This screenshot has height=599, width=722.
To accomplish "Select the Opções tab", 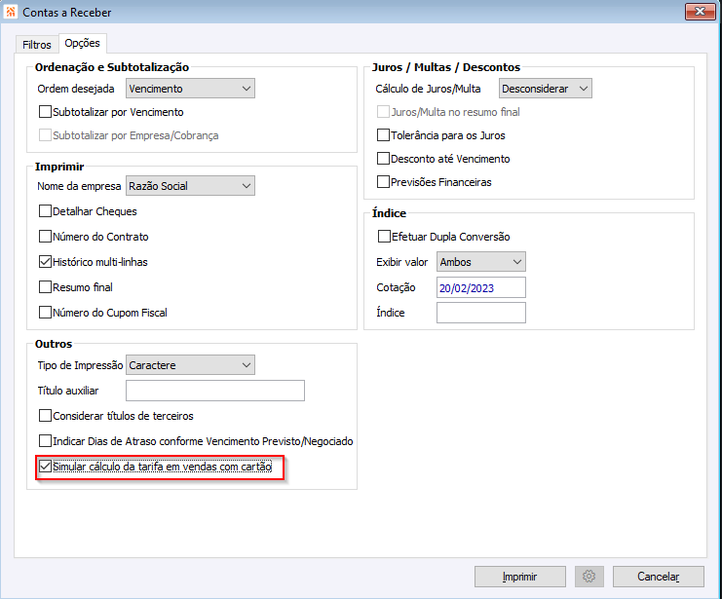I will click(83, 44).
